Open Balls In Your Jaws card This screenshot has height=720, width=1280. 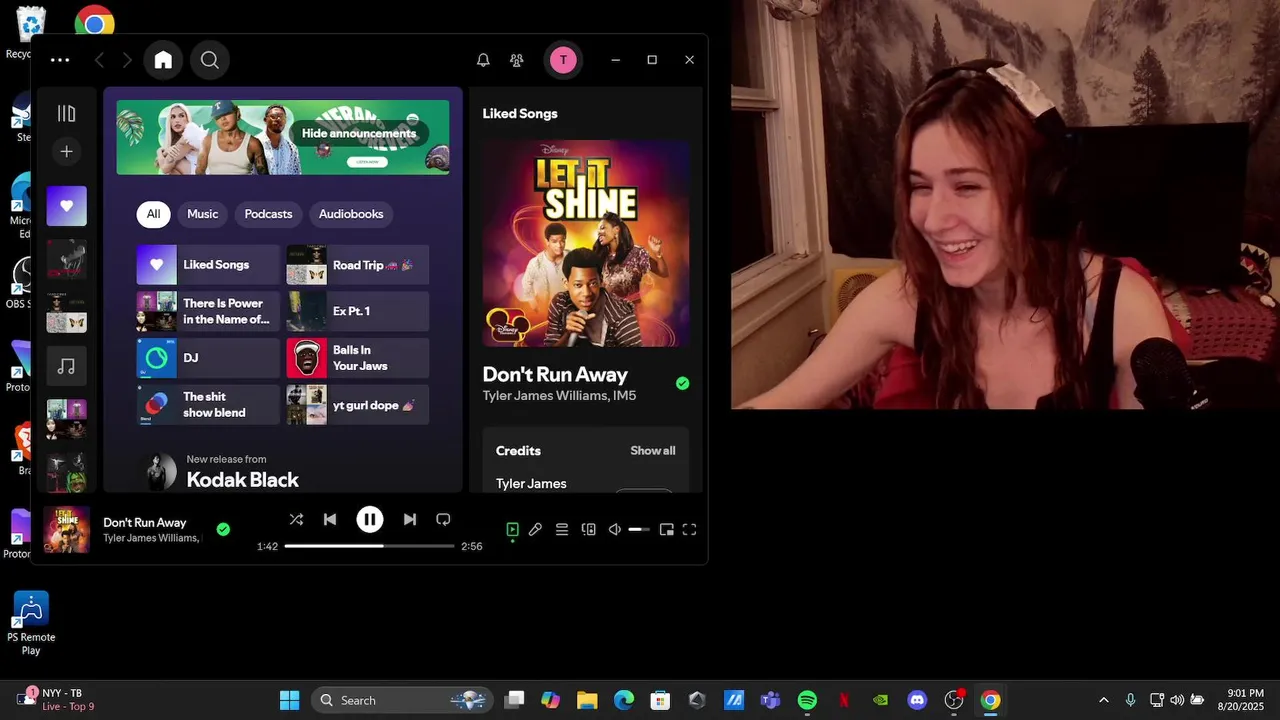point(358,358)
